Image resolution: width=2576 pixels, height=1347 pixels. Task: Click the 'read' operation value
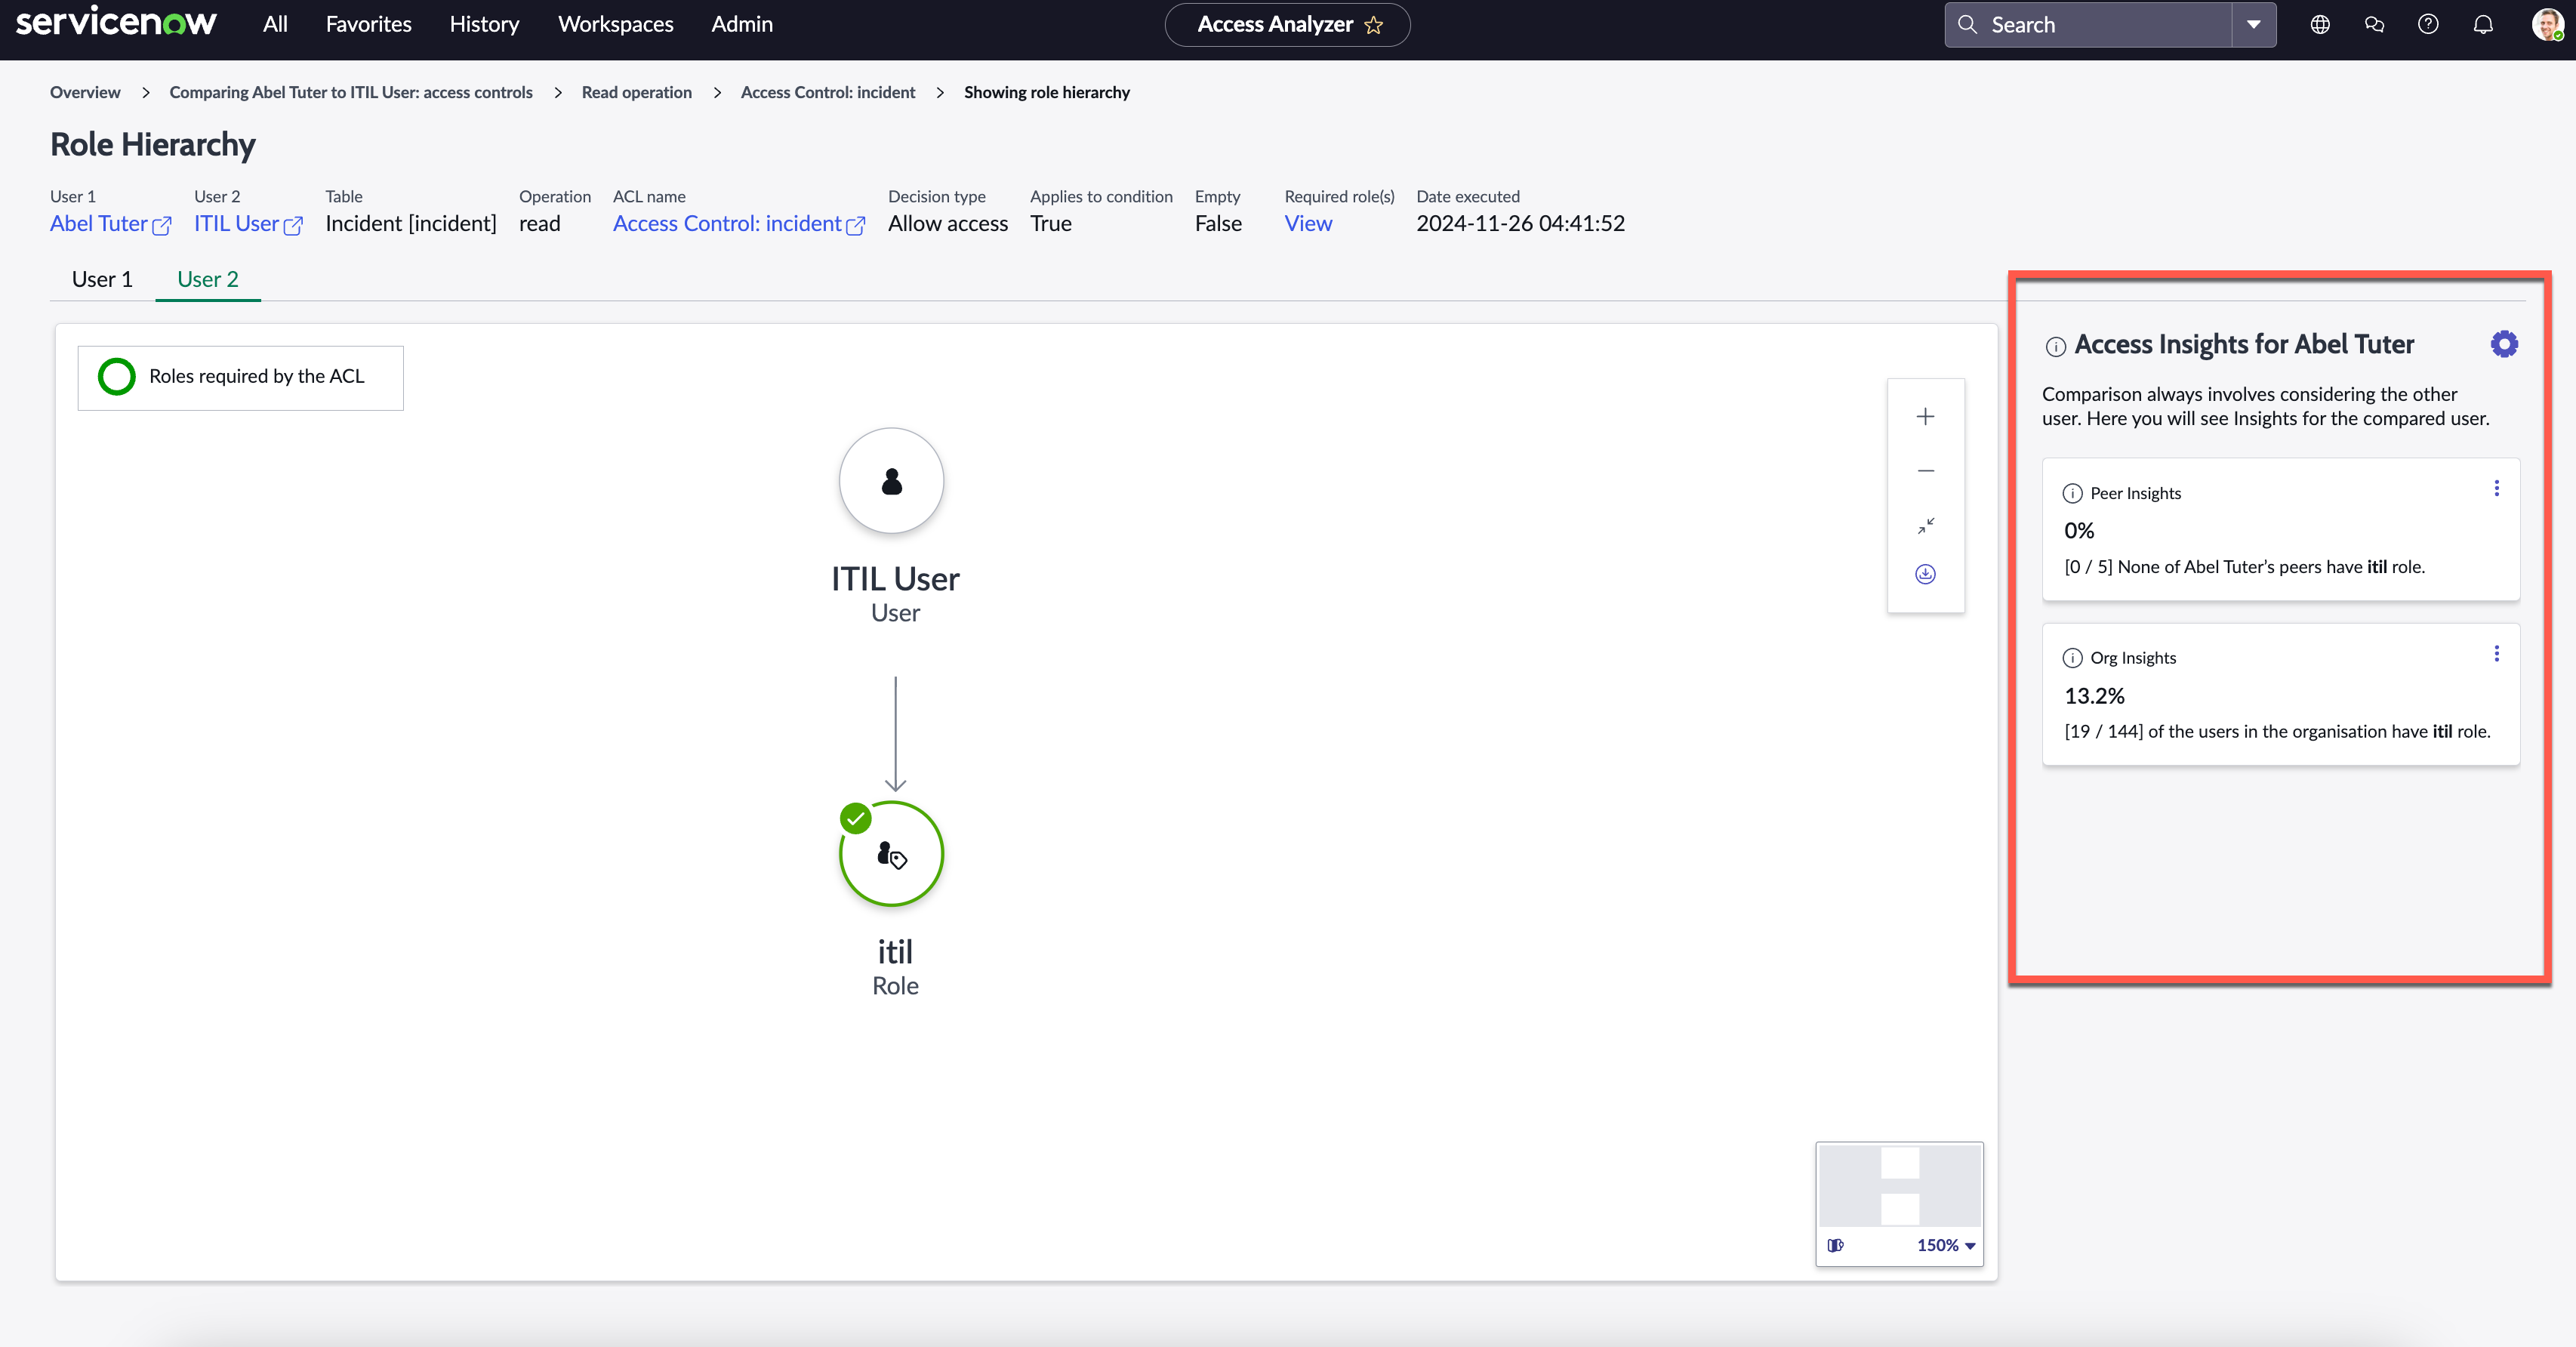(540, 224)
